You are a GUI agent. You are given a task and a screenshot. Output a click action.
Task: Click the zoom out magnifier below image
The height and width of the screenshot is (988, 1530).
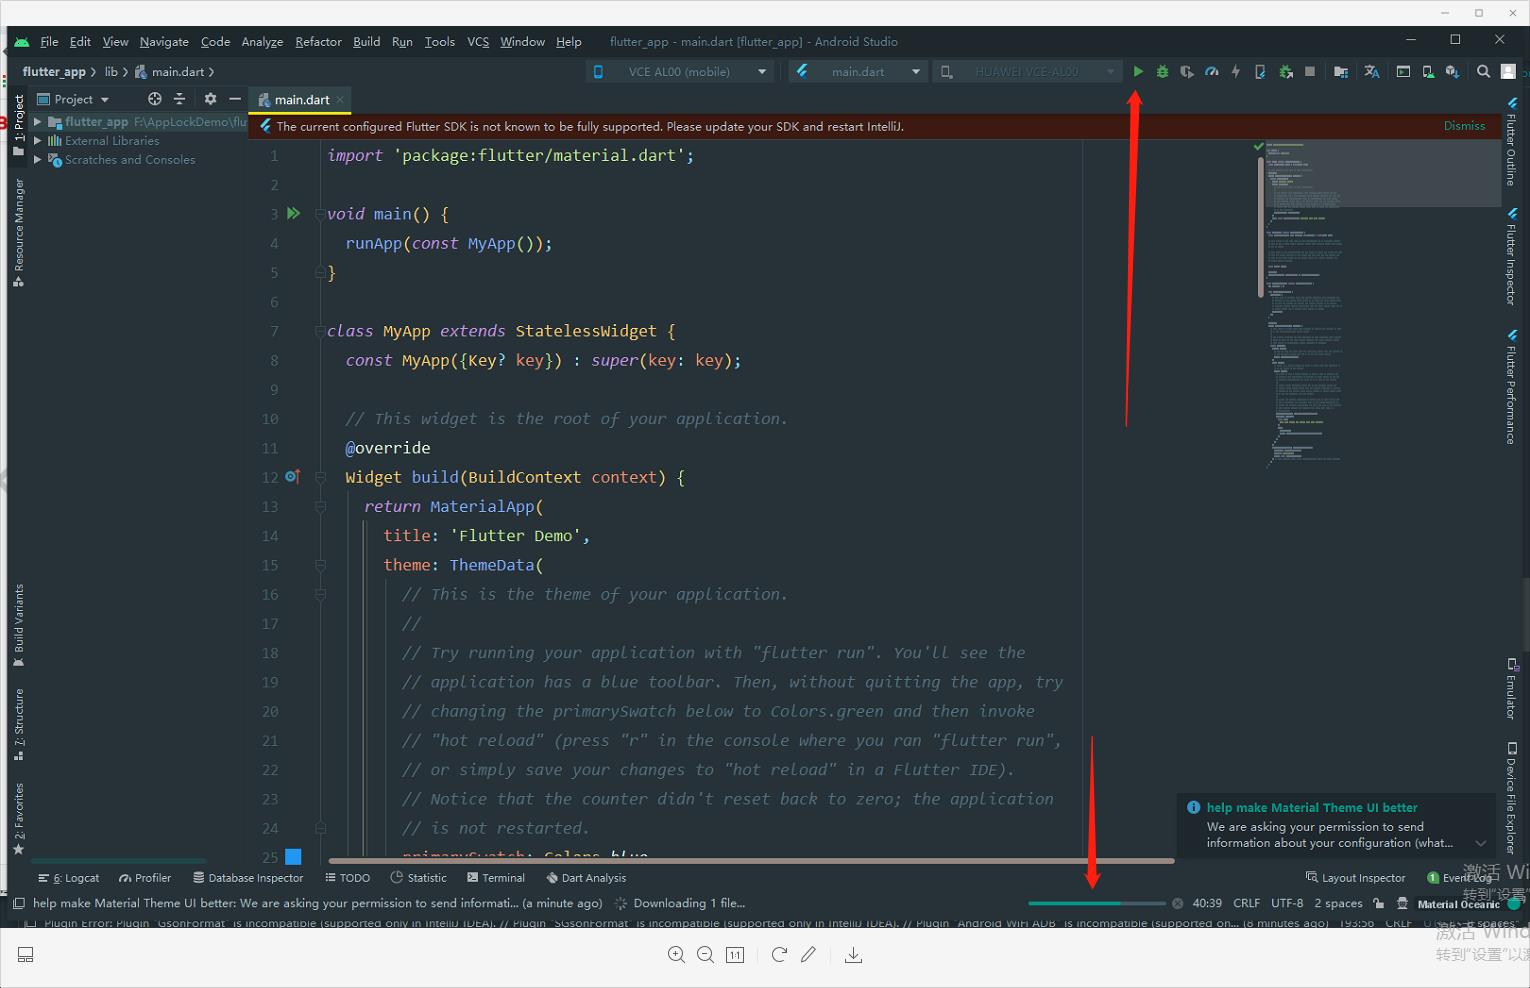coord(705,955)
